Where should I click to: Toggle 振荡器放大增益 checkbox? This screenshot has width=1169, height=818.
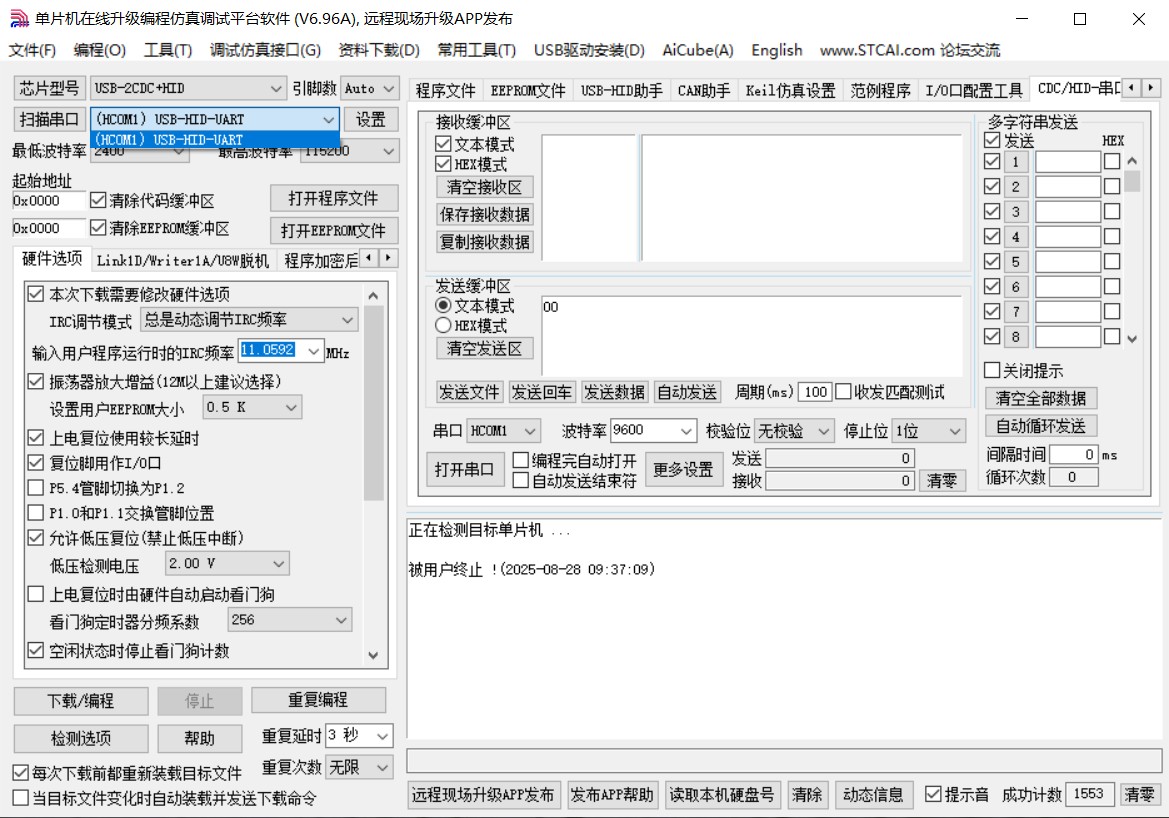point(35,381)
